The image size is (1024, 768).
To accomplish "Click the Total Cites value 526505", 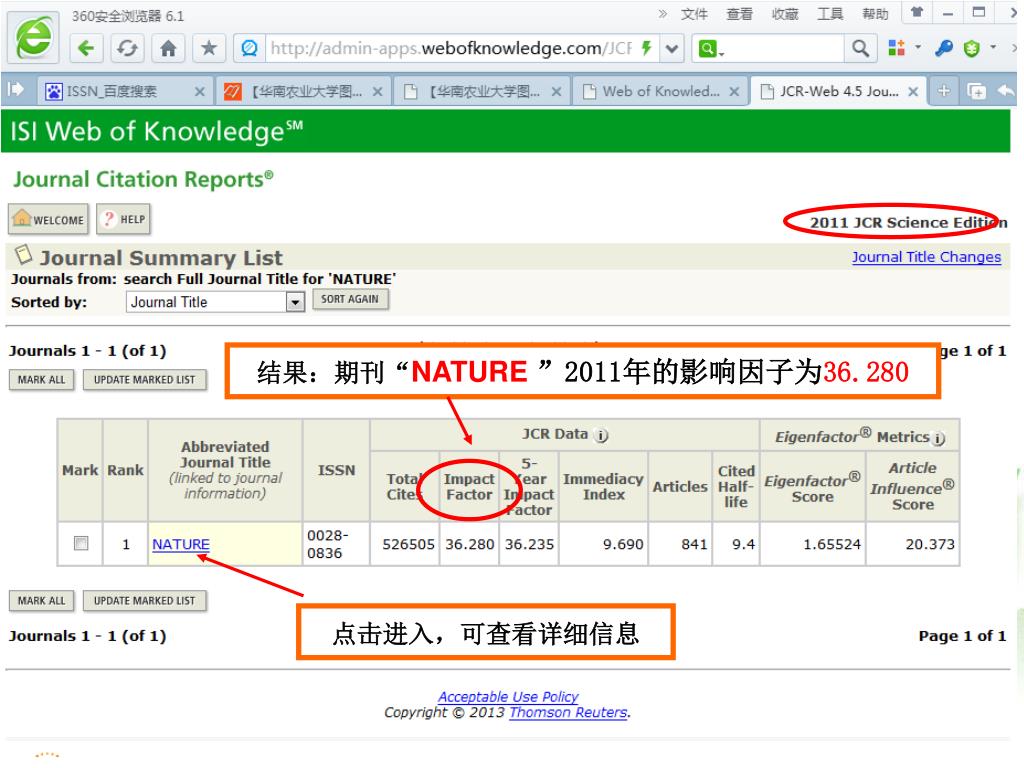I will tap(408, 544).
